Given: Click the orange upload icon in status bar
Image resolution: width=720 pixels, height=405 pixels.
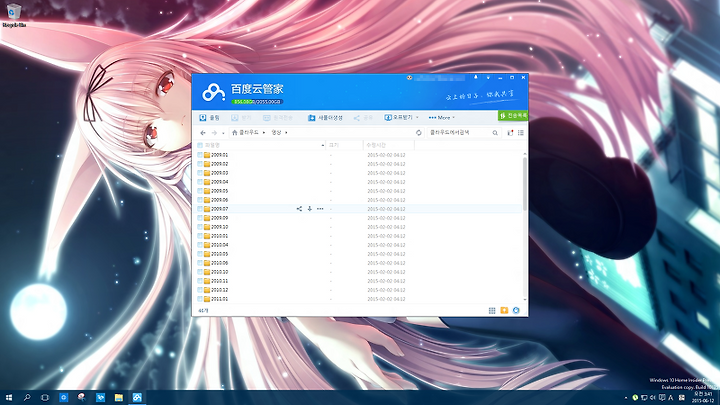Looking at the screenshot, I should [504, 311].
